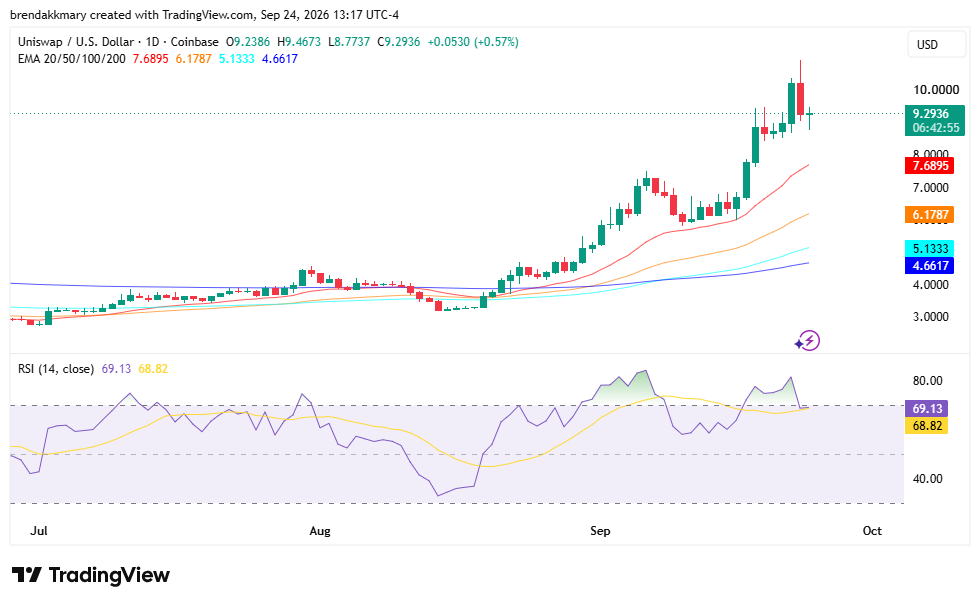
Task: Click the purple 69.13 RSI value tag
Action: click(927, 408)
